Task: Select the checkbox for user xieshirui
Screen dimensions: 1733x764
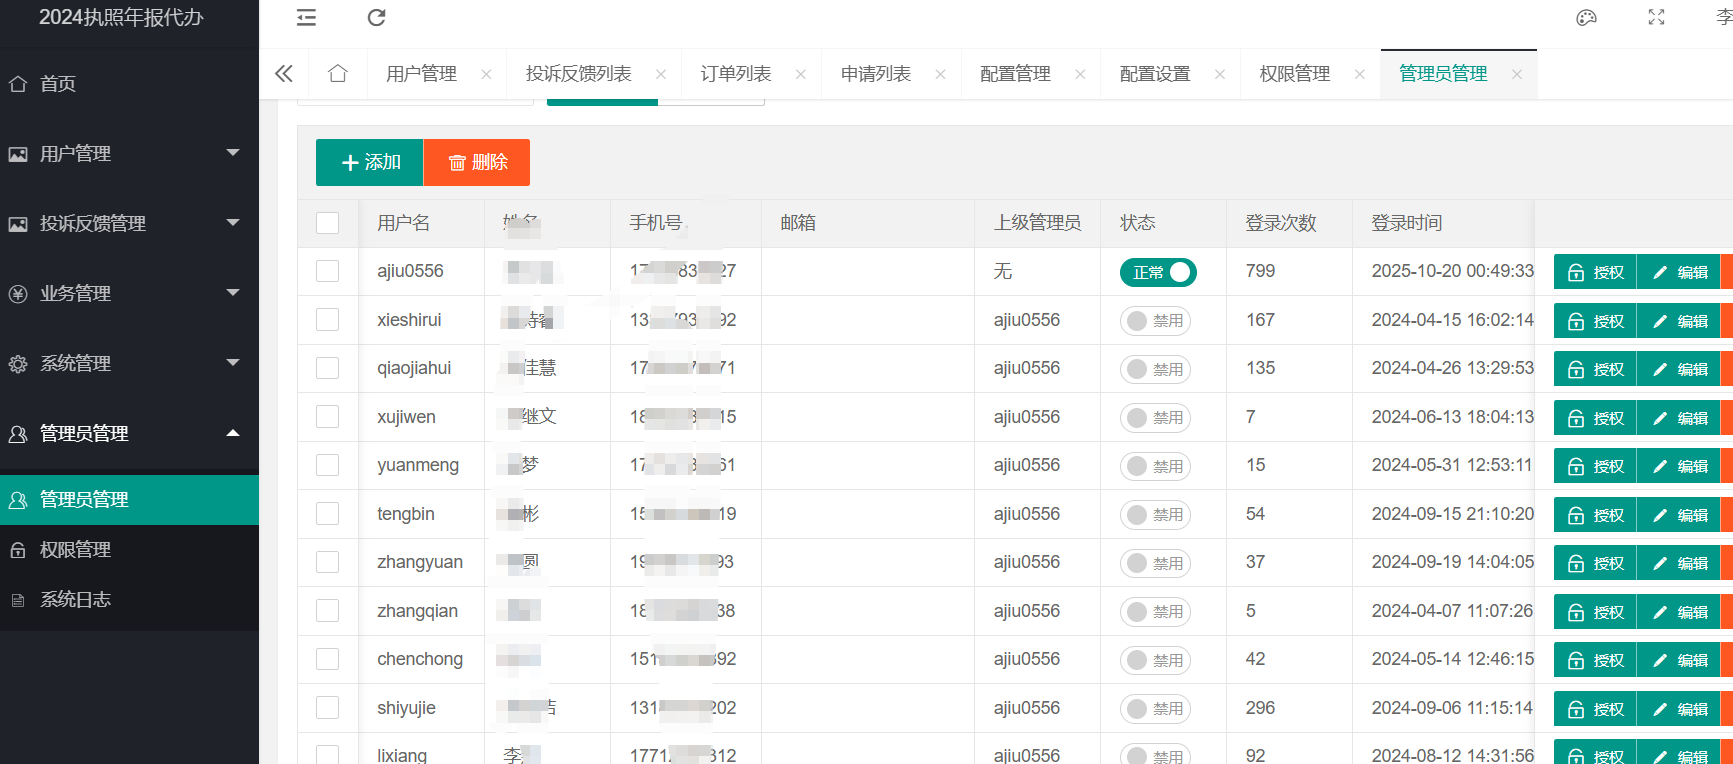Action: 328,320
